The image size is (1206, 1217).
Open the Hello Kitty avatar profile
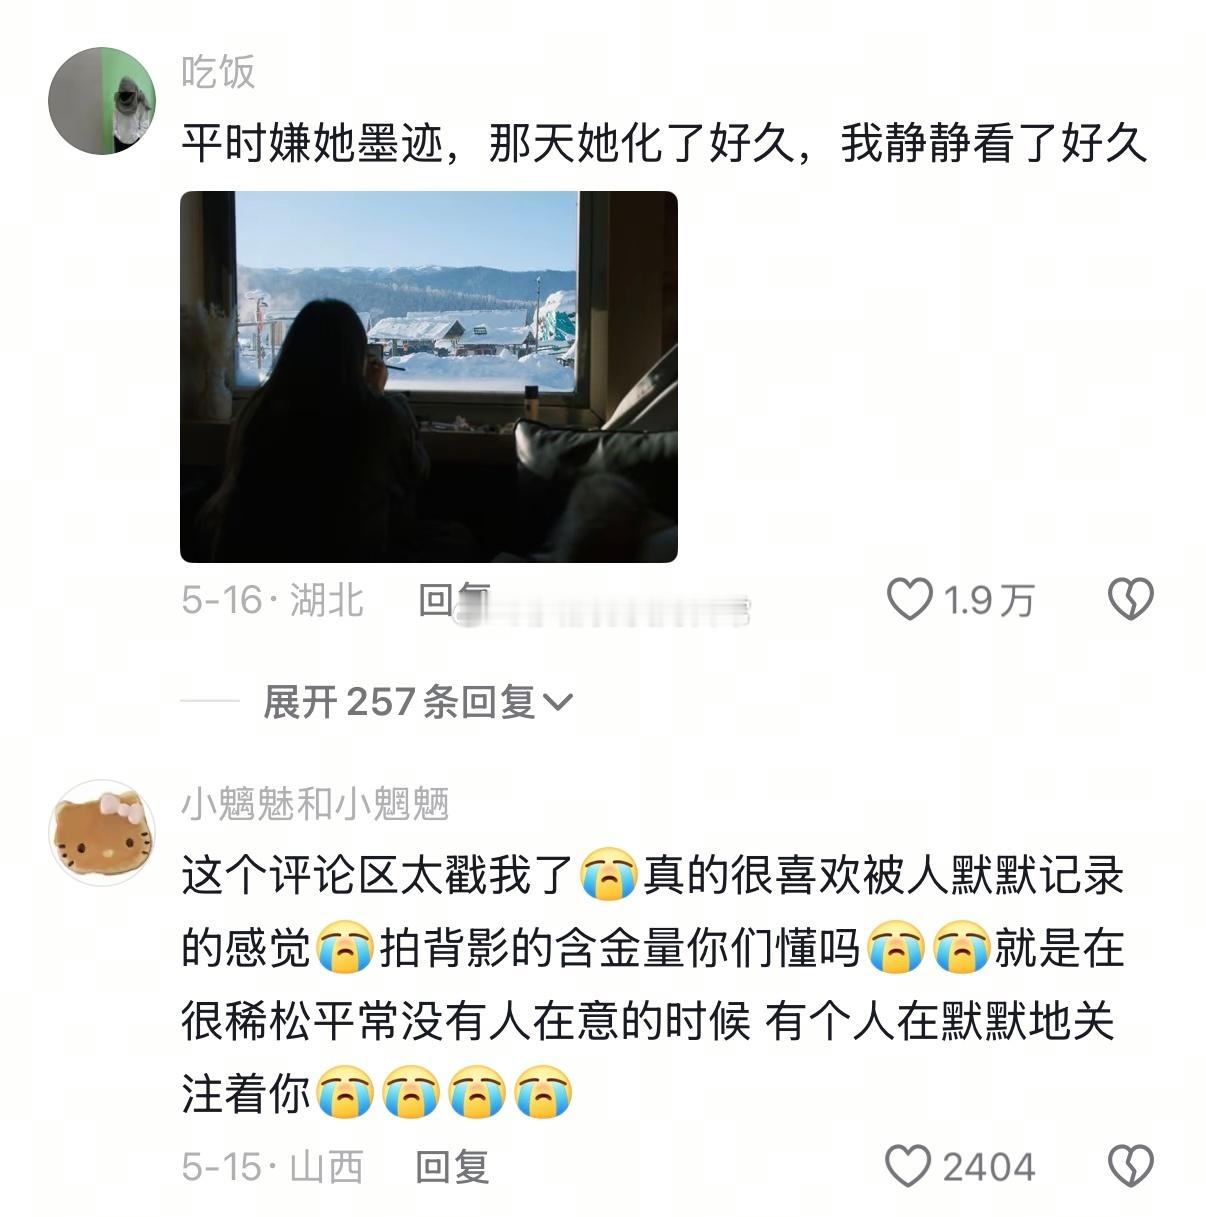tap(102, 832)
